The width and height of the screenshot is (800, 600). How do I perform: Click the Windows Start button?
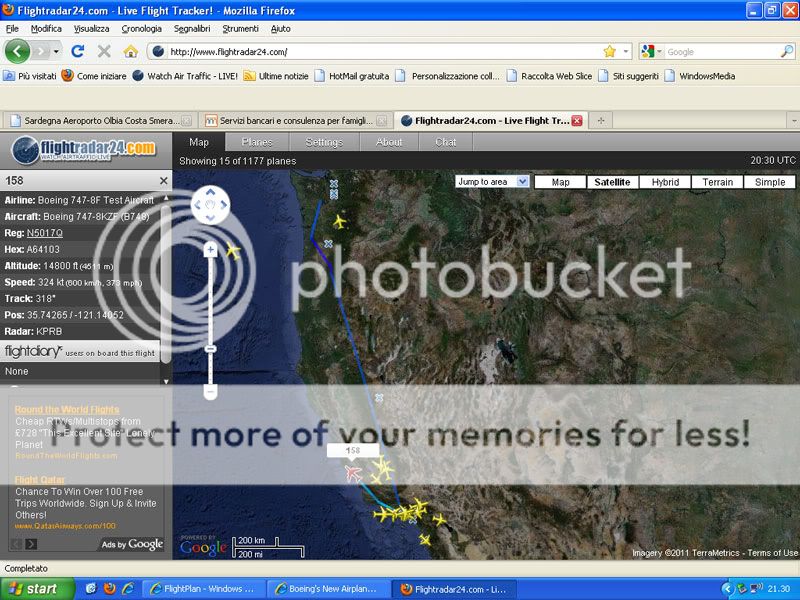36,589
